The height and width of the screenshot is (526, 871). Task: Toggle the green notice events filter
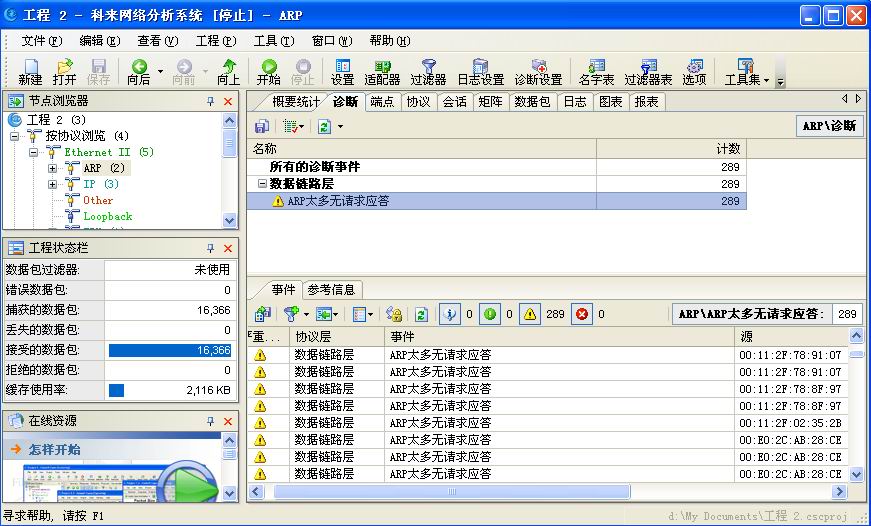click(490, 314)
